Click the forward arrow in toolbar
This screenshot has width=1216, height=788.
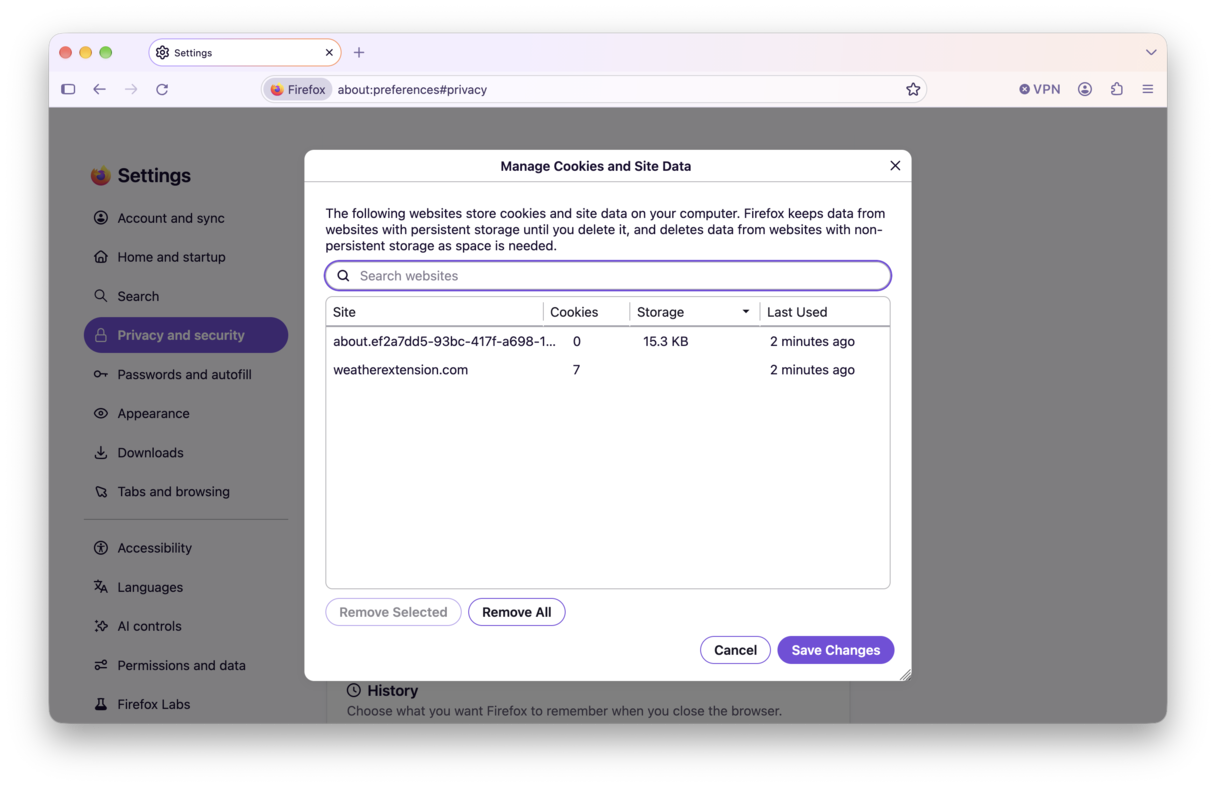(x=131, y=89)
